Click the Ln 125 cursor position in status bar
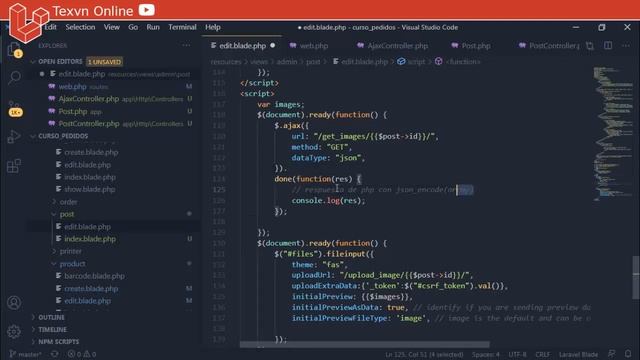640x360 pixels. click(424, 354)
